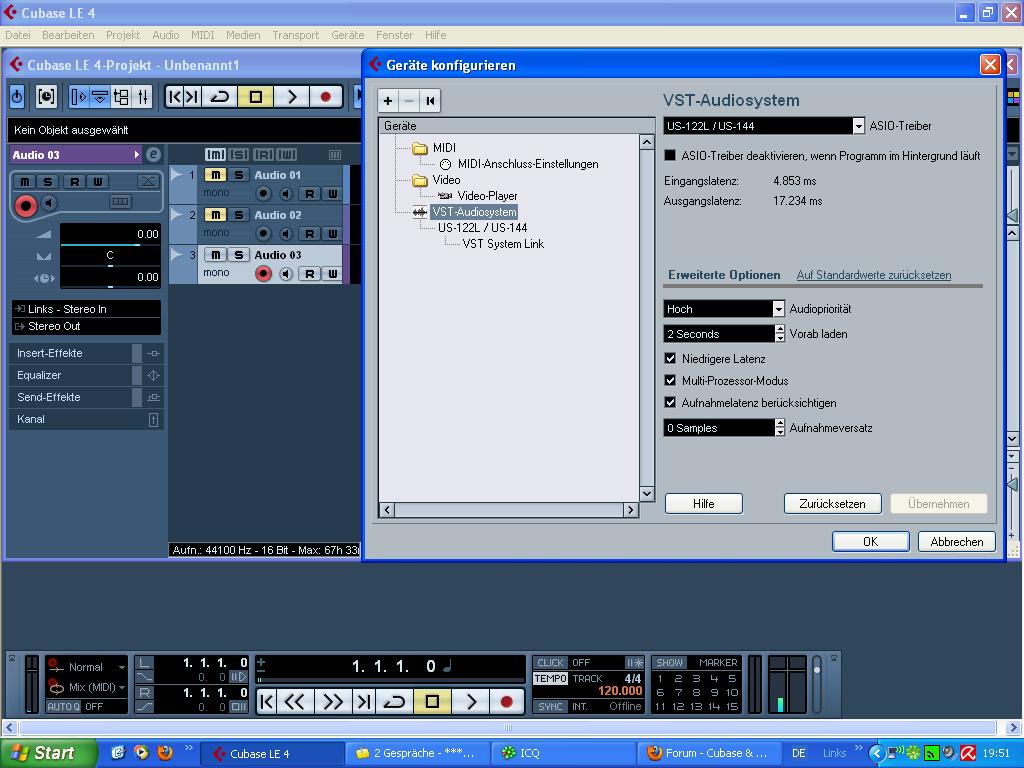This screenshot has height=768, width=1024.
Task: Go to previous marker in project toolbar
Action: [x=174, y=97]
